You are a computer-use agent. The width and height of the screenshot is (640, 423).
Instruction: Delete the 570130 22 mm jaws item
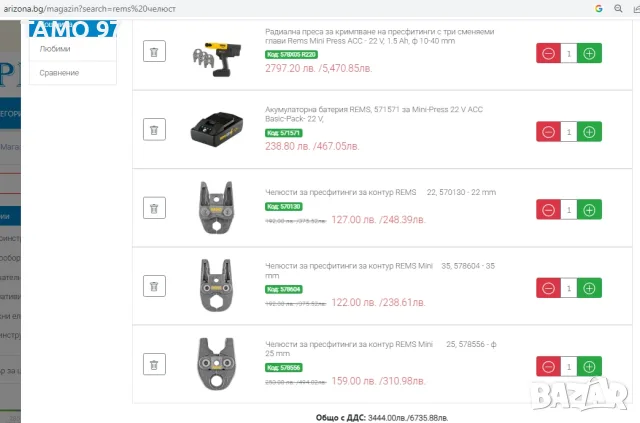click(x=154, y=208)
